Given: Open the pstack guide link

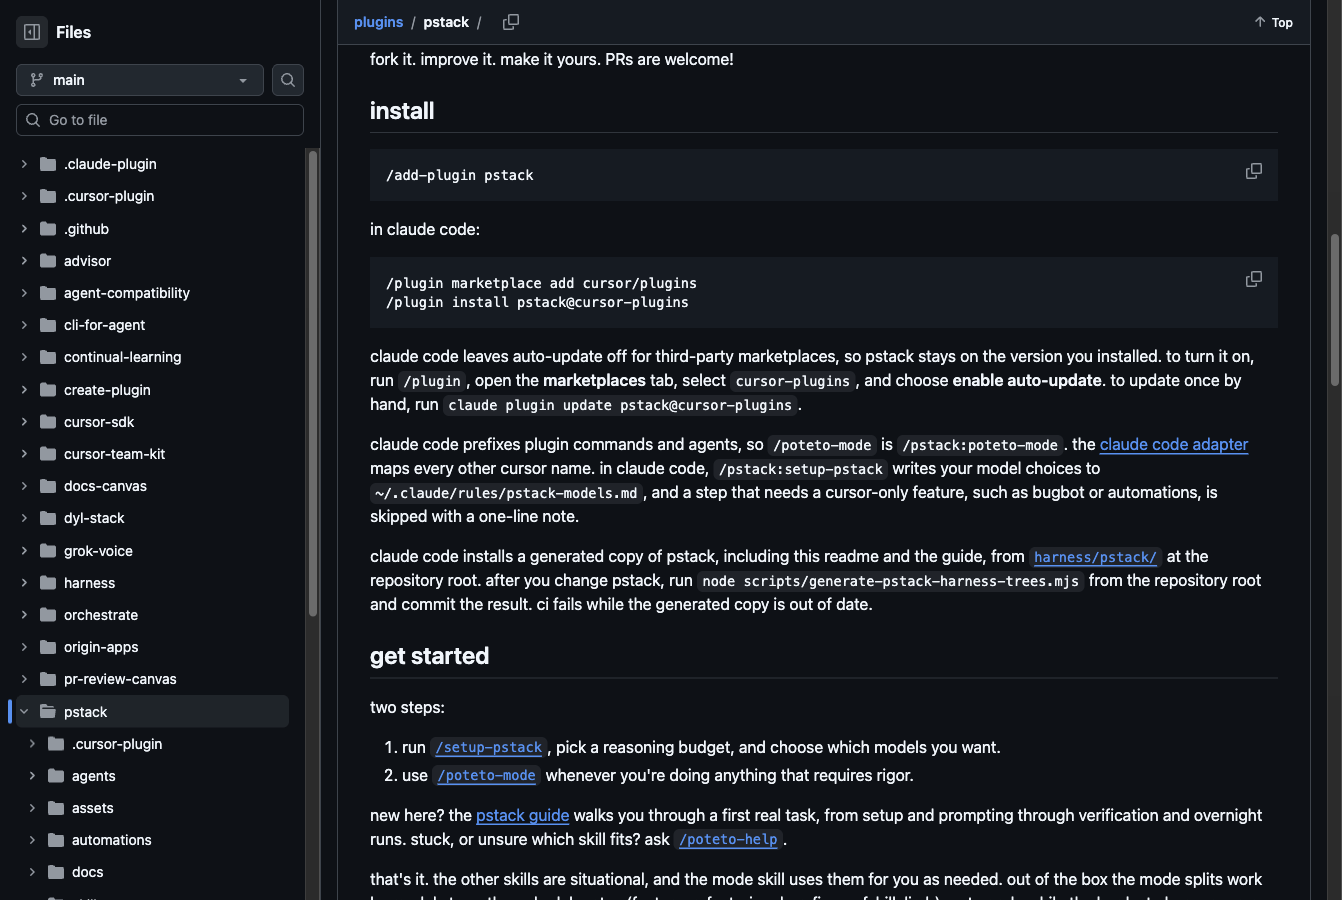Looking at the screenshot, I should 522,815.
